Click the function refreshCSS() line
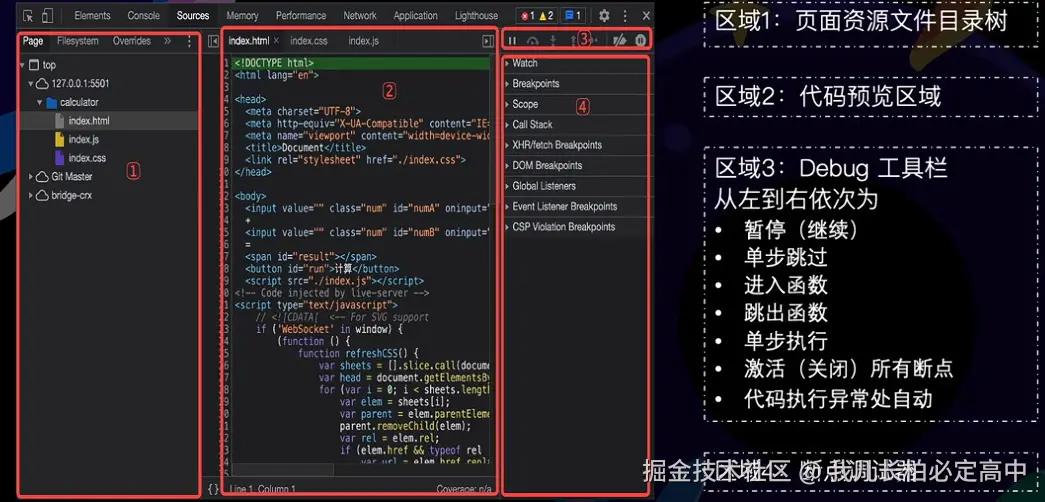 357,353
